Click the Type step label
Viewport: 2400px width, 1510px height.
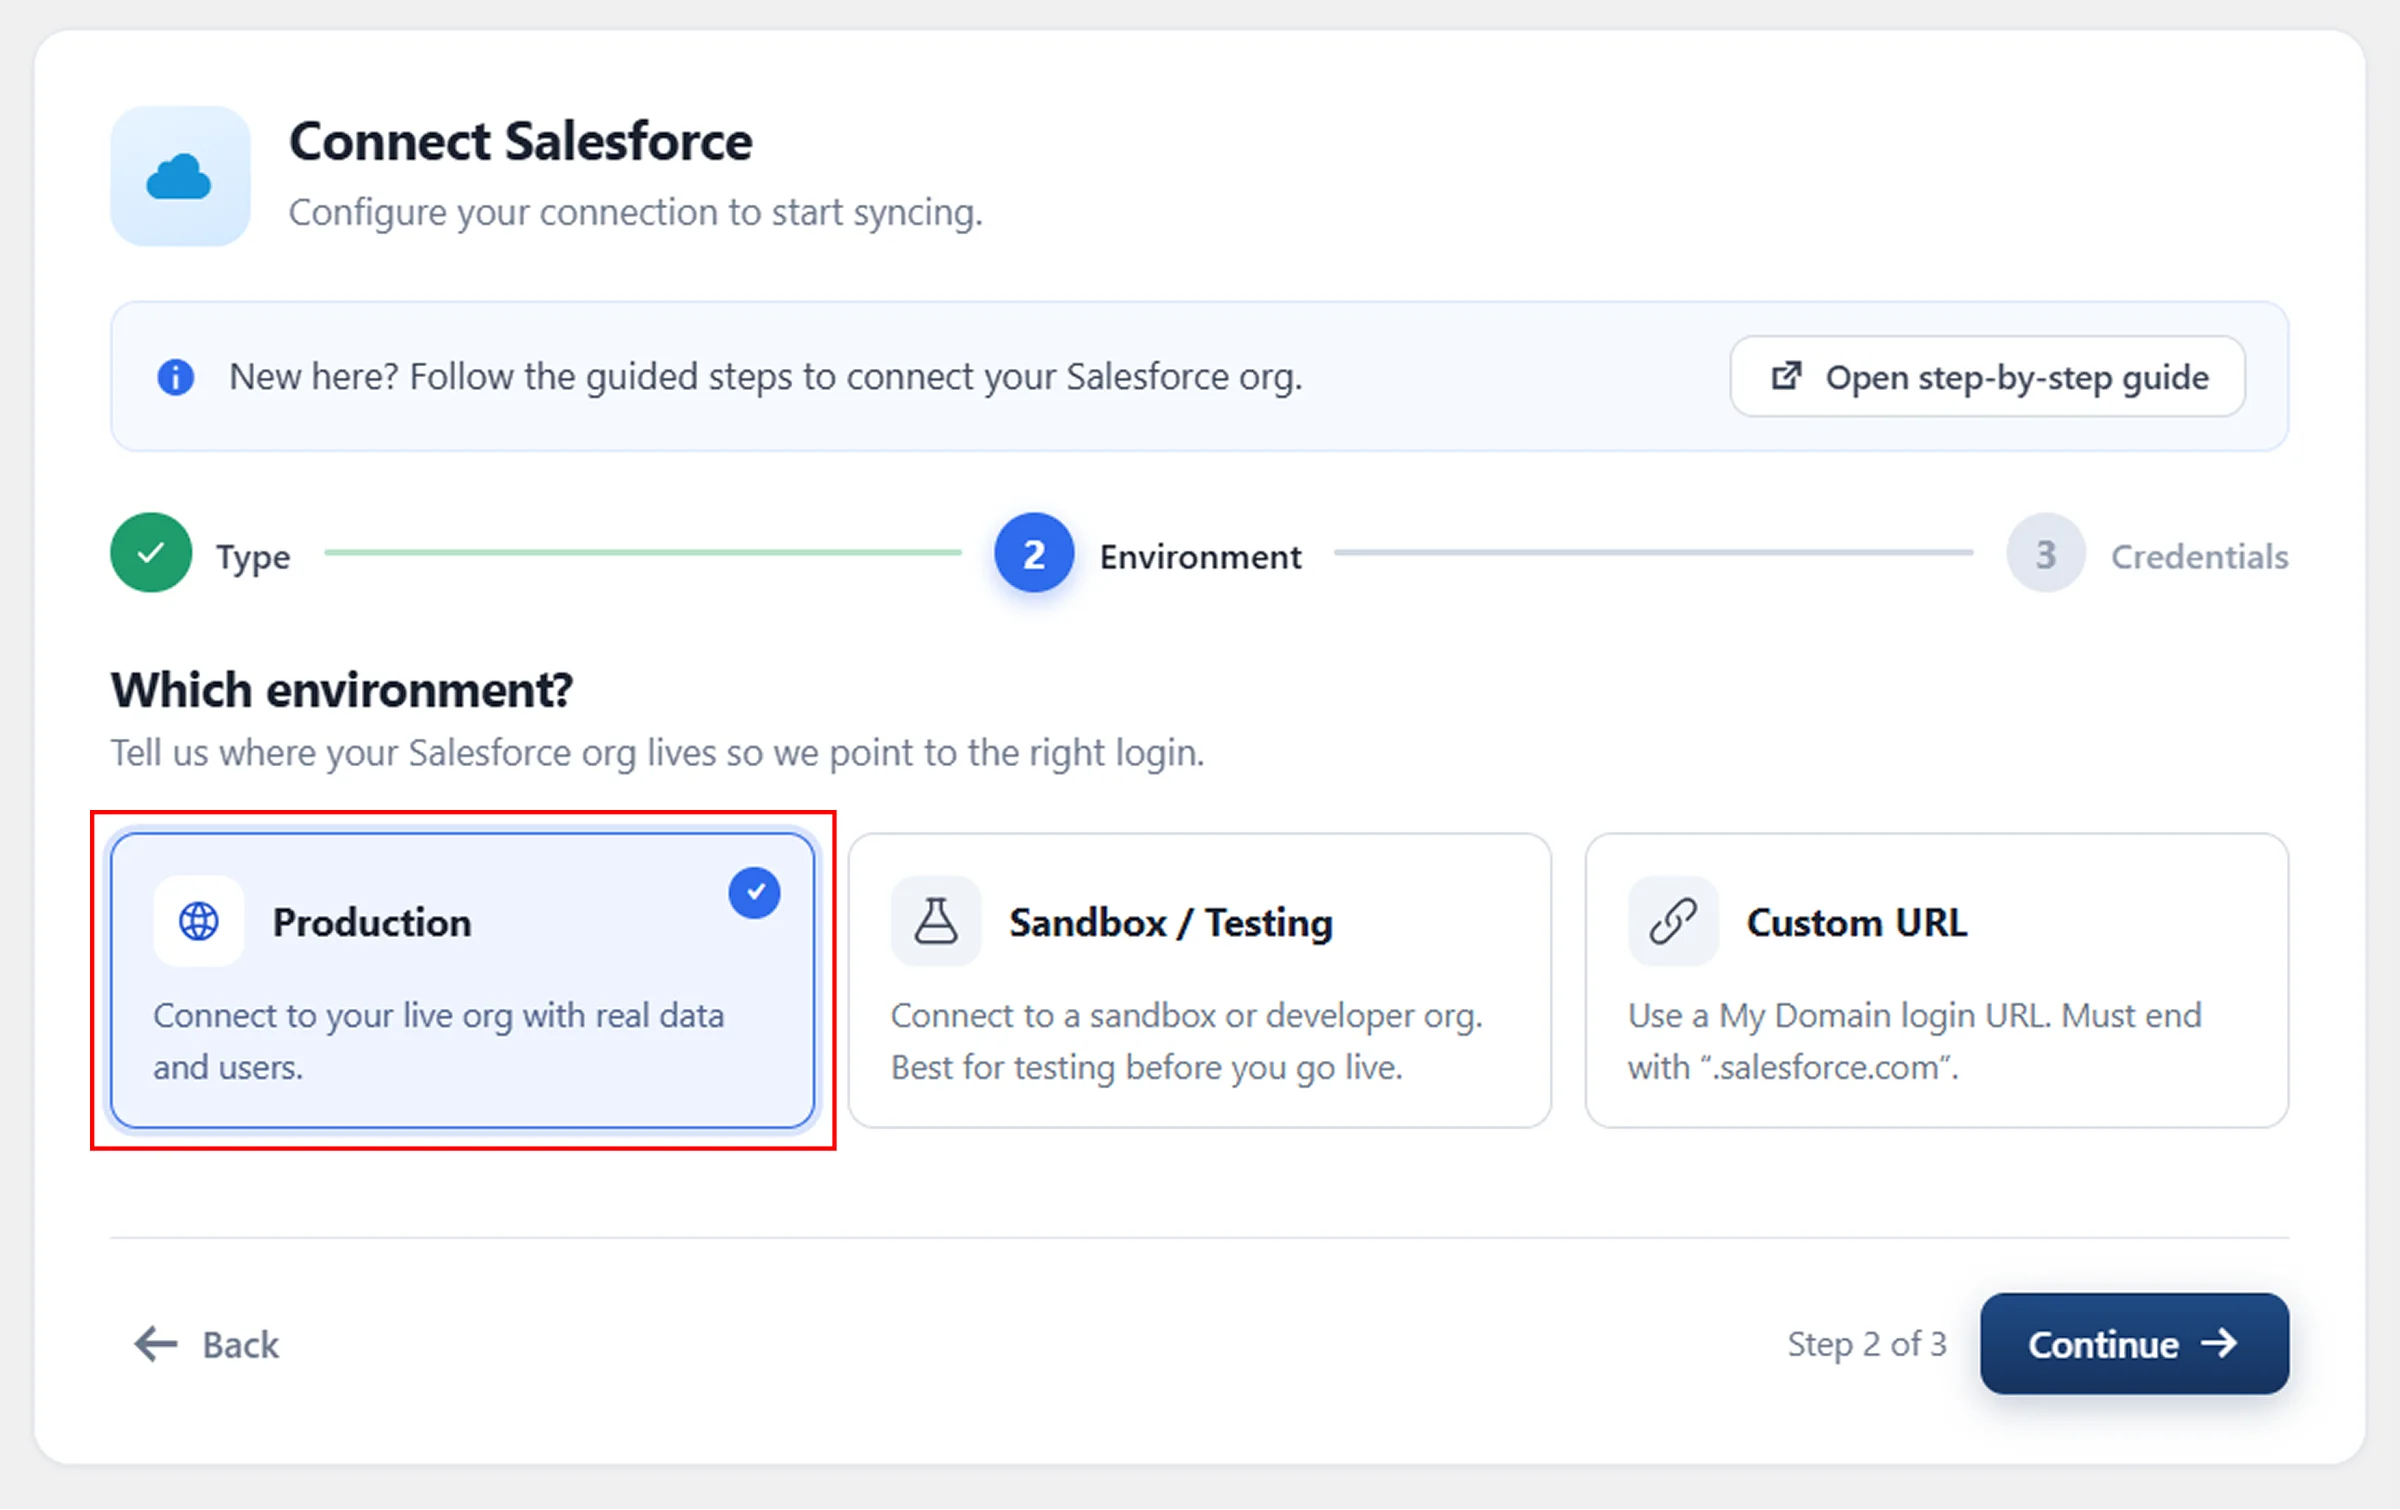(253, 556)
